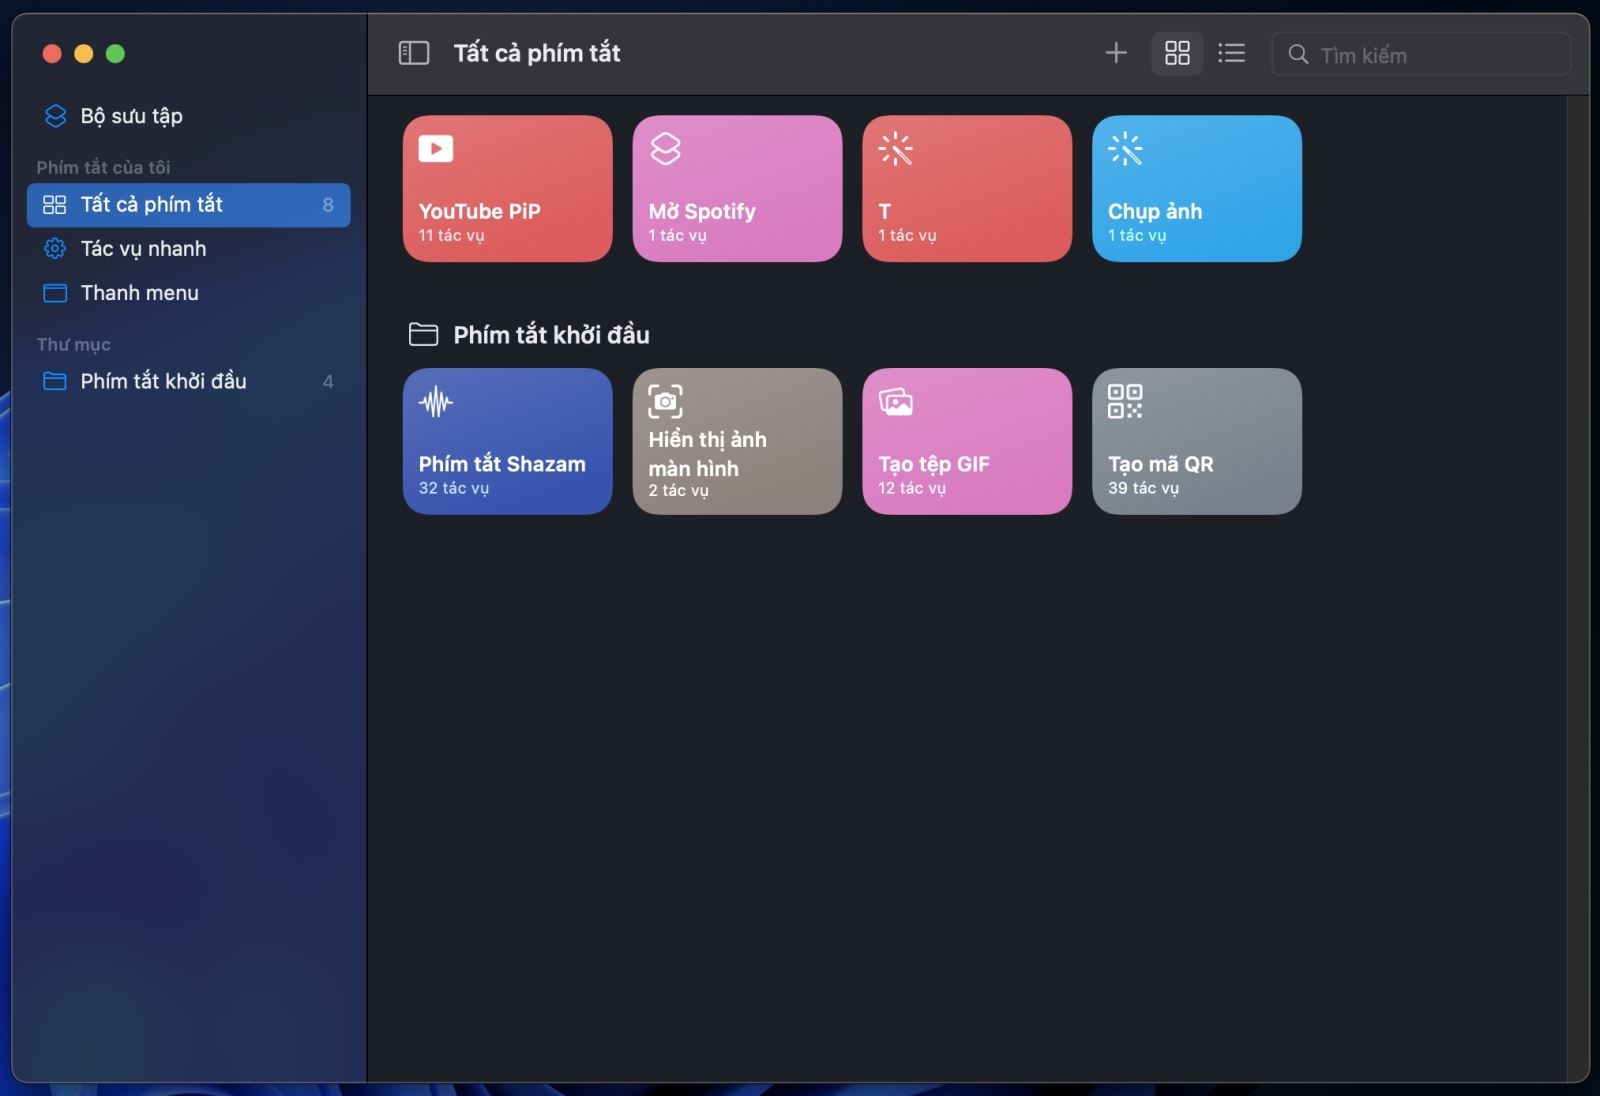The width and height of the screenshot is (1600, 1096).
Task: Click the magic wand icon on T card
Action: (x=896, y=149)
